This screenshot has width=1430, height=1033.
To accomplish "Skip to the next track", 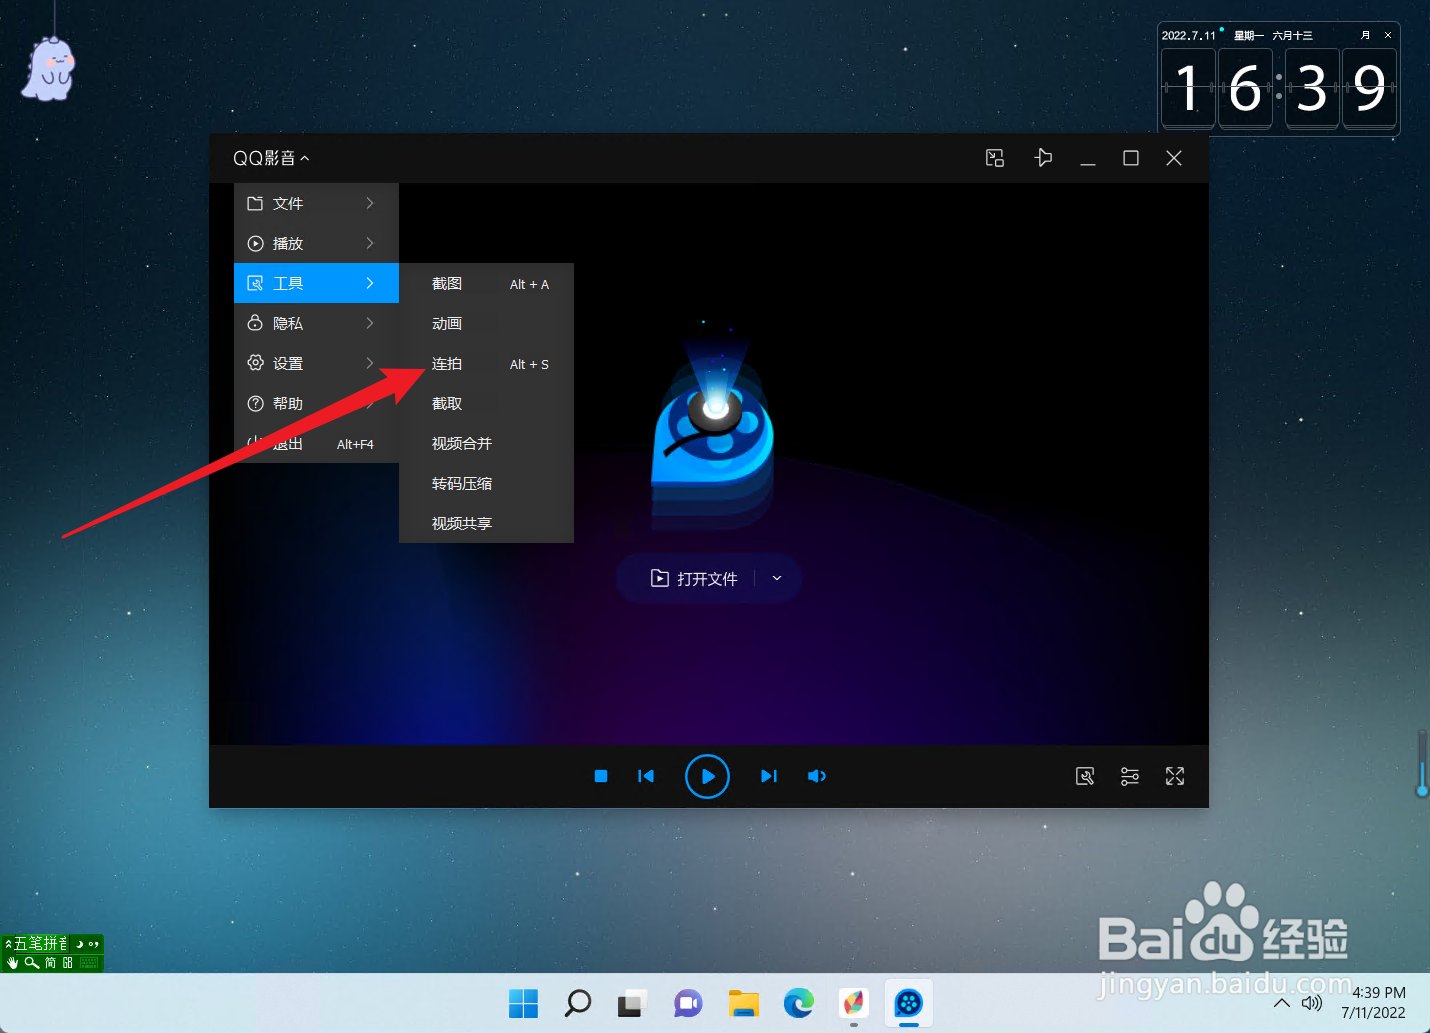I will point(768,776).
